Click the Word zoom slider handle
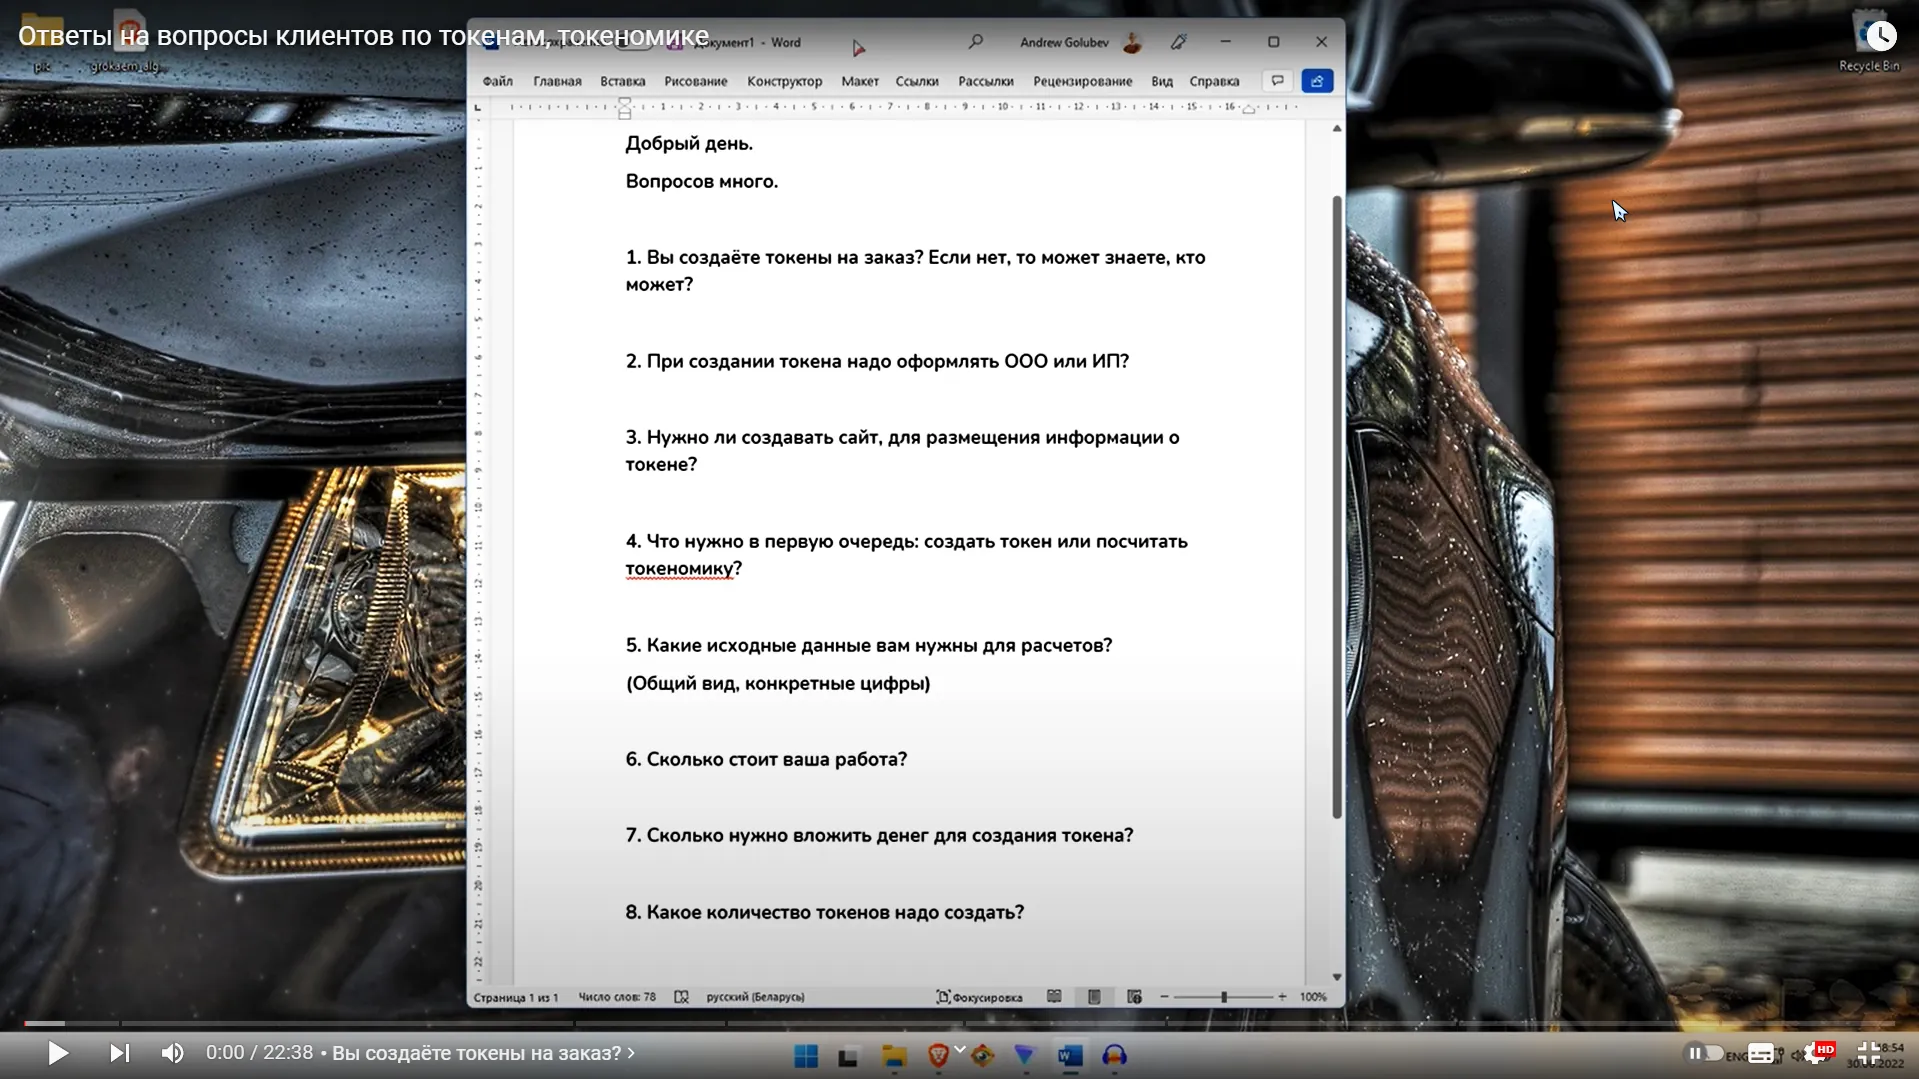This screenshot has width=1919, height=1079. coord(1223,997)
